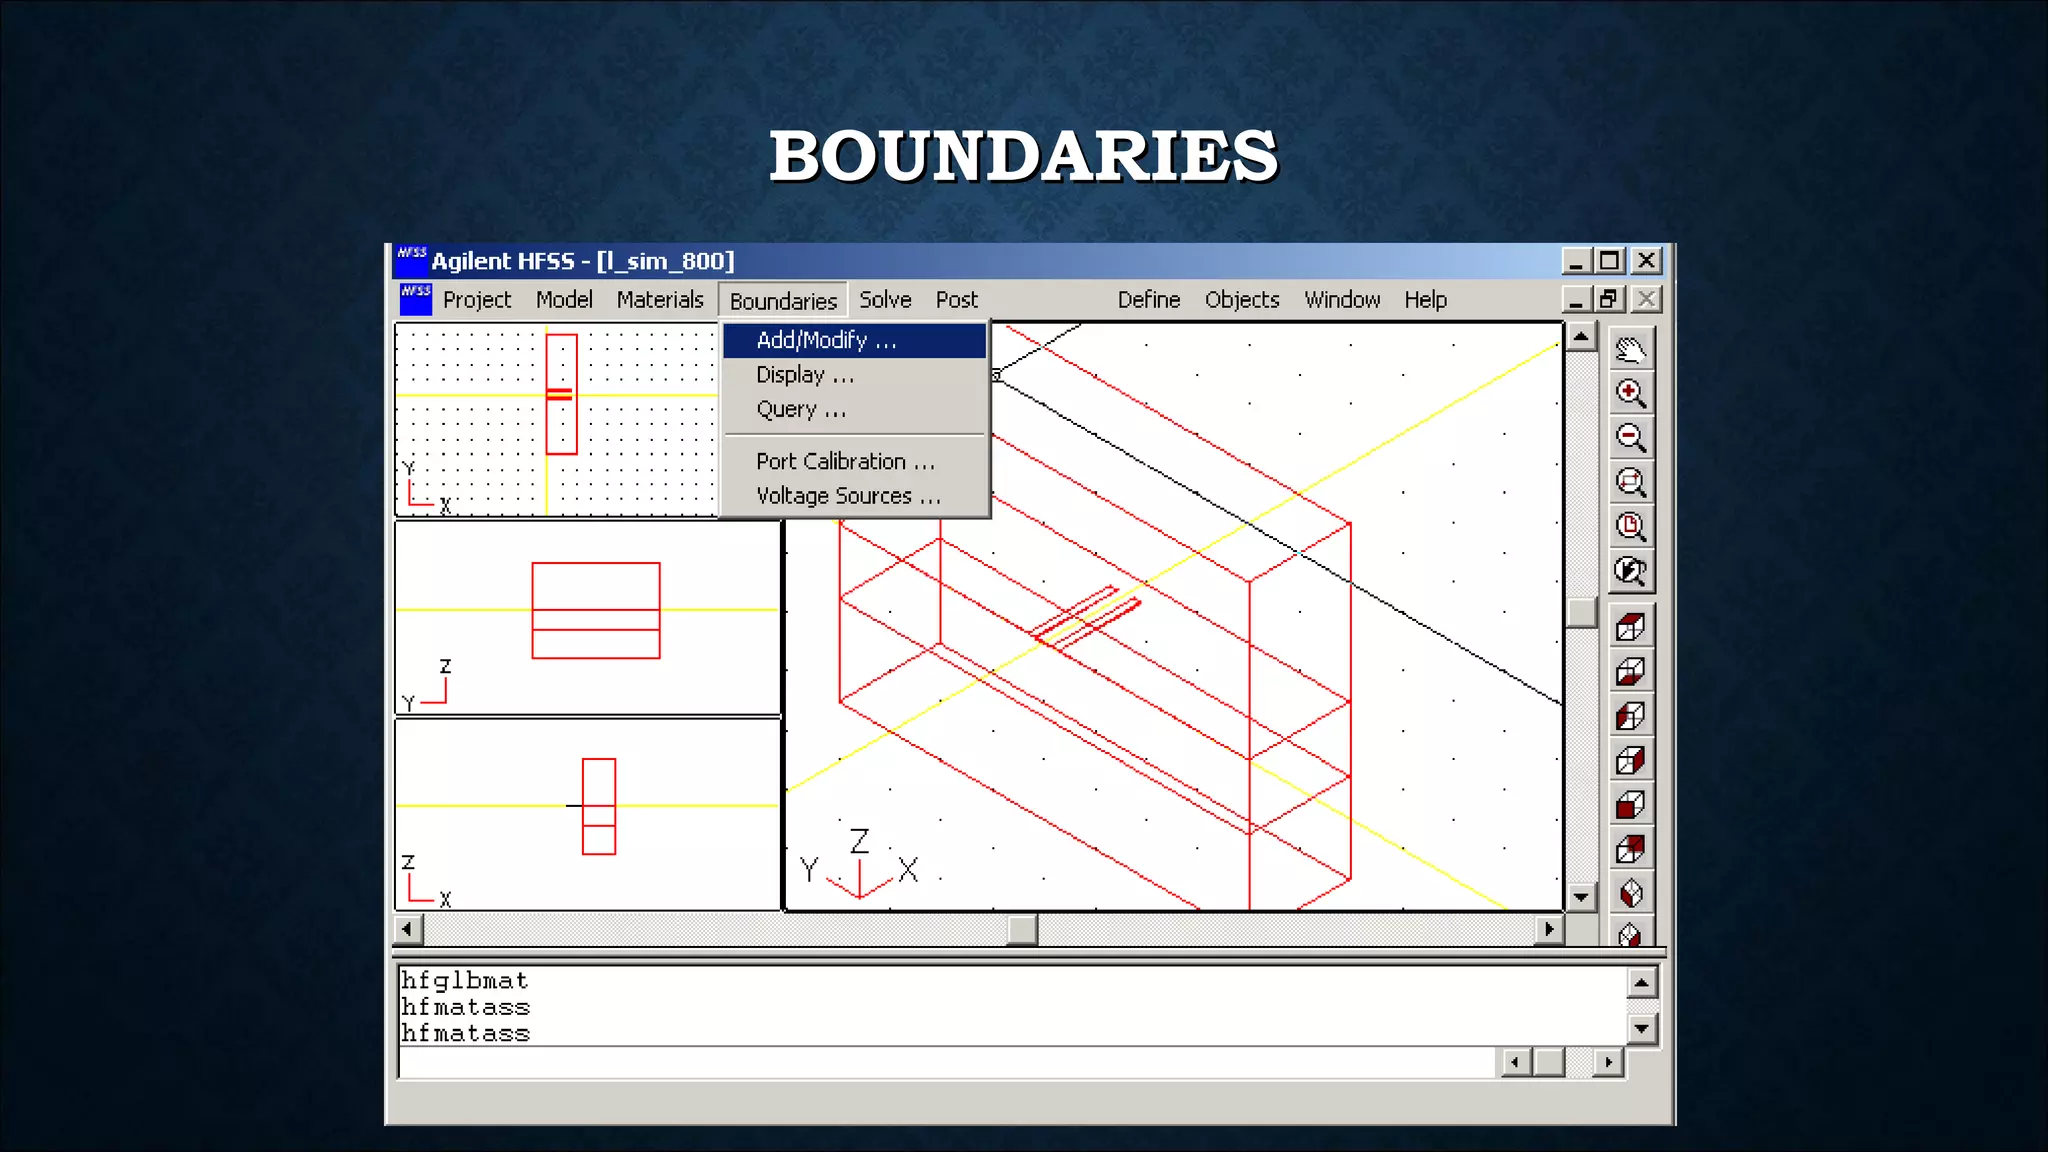Choose Add/Modify ... in Boundaries menu
Screen dimensions: 2048x1152
point(855,340)
